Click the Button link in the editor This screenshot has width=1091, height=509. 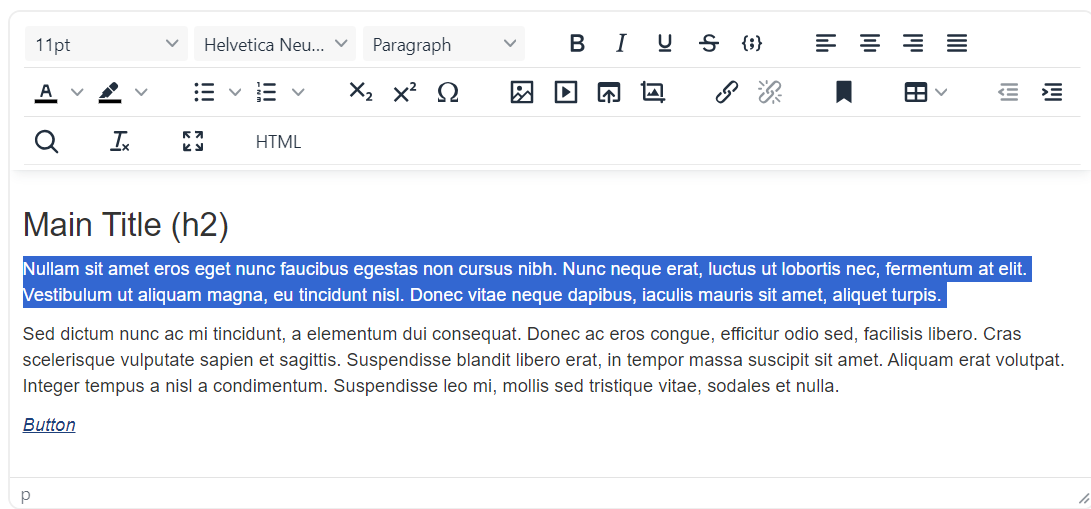49,425
